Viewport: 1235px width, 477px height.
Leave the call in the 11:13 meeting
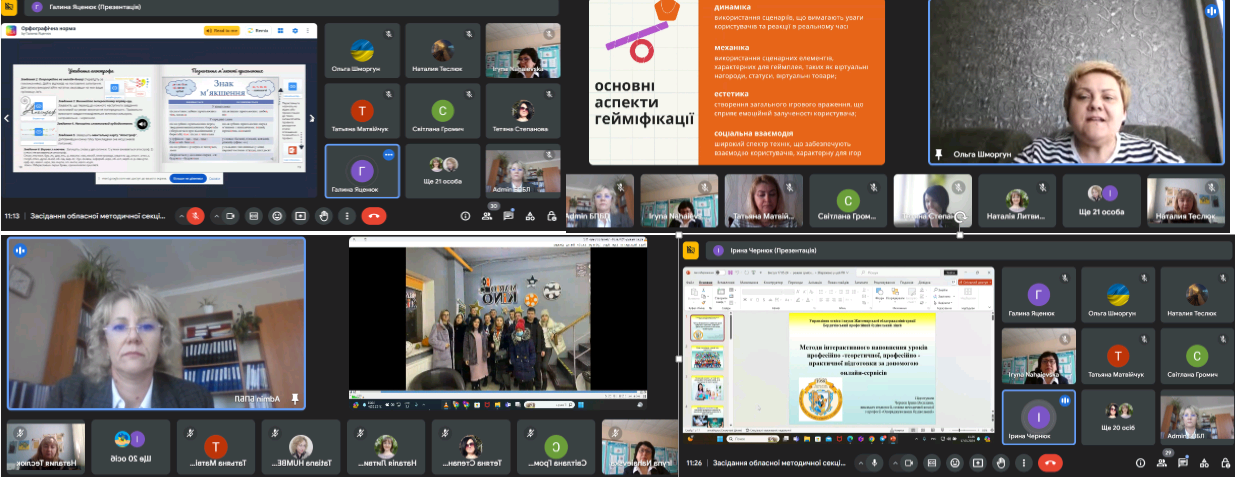[x=375, y=215]
